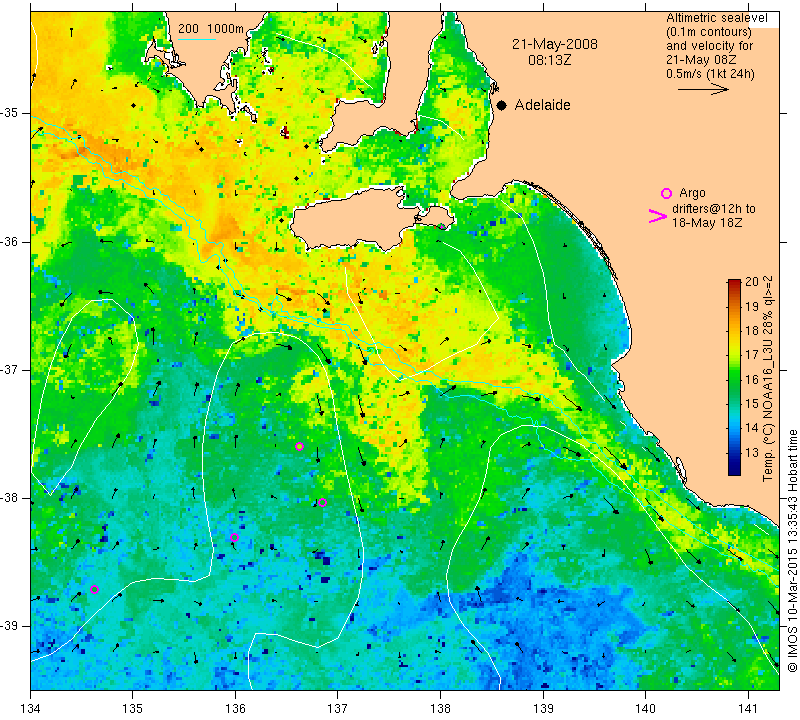
Task: Click the magenta drifter arrowhead legend symbol
Action: (x=657, y=216)
